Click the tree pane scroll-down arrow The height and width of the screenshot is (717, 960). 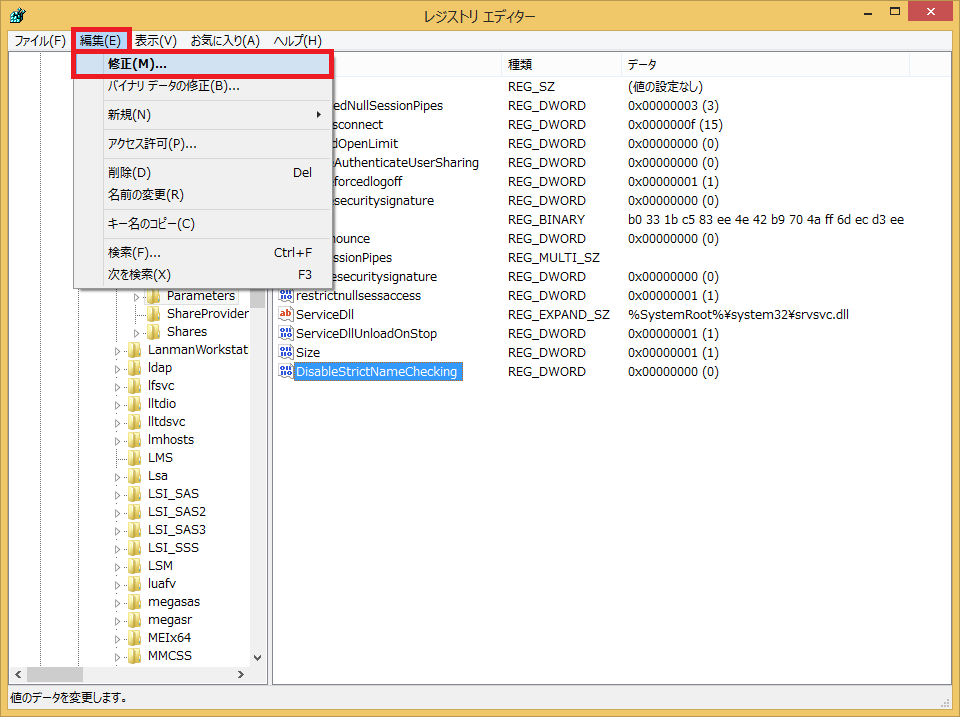point(258,657)
